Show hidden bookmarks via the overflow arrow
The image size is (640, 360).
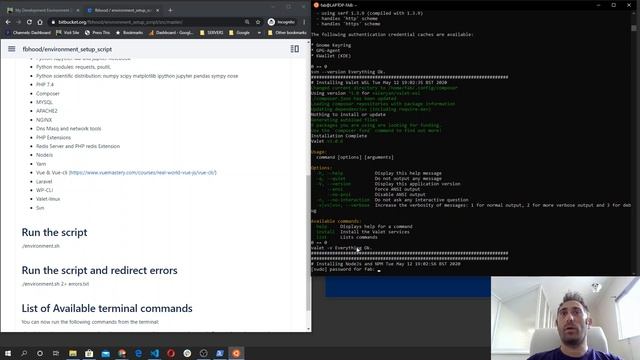259,33
